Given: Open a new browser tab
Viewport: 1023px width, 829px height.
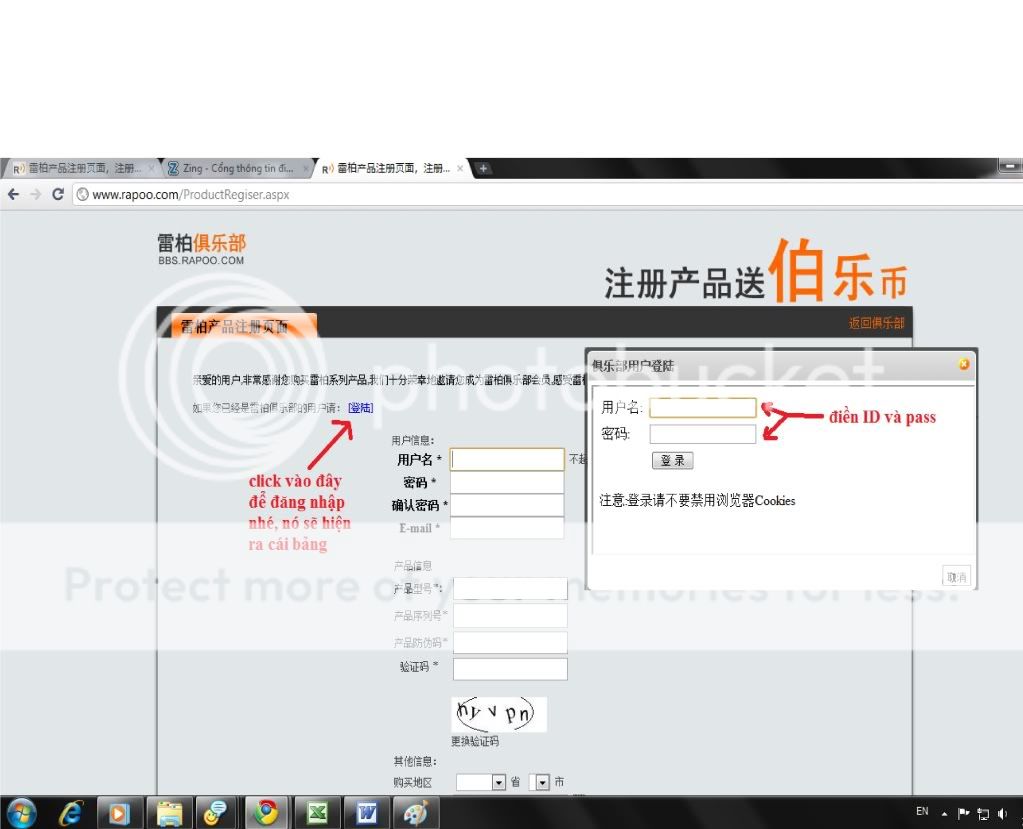Looking at the screenshot, I should 483,168.
